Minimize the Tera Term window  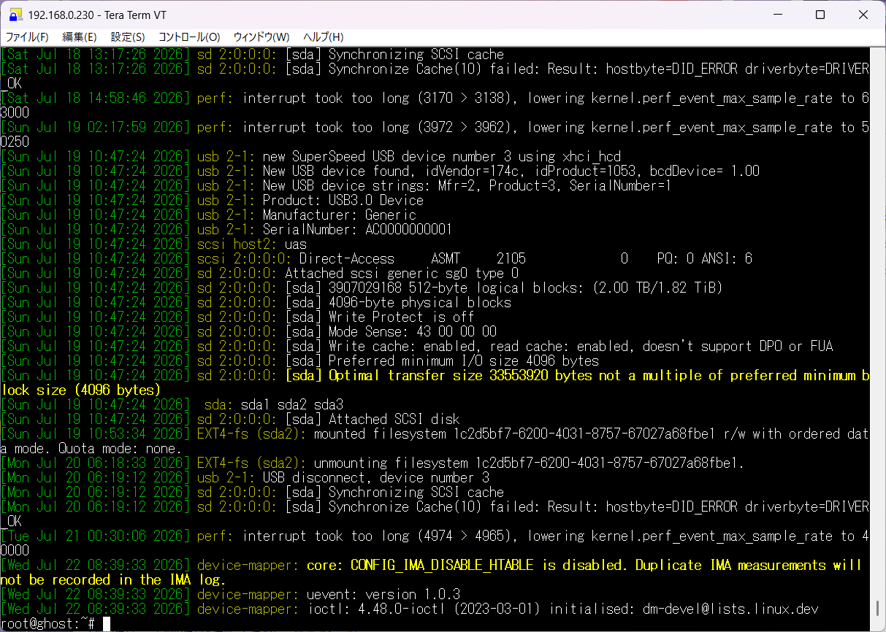tap(778, 15)
